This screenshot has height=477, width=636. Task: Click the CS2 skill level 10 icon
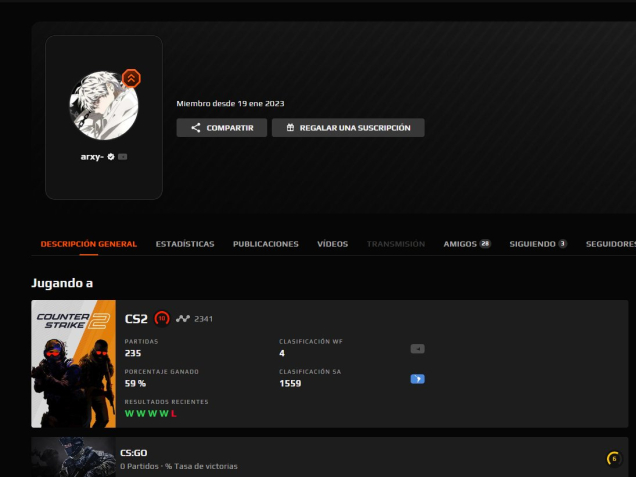coord(162,319)
